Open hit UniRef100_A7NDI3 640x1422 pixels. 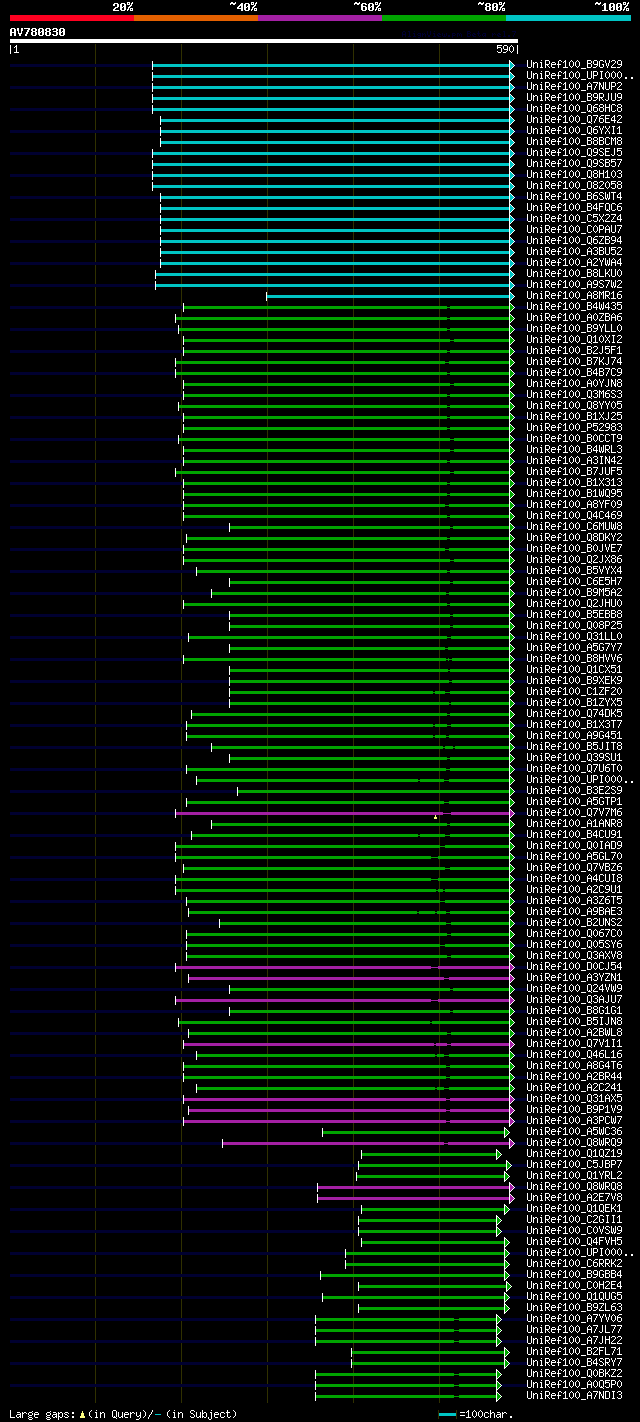pos(575,1395)
